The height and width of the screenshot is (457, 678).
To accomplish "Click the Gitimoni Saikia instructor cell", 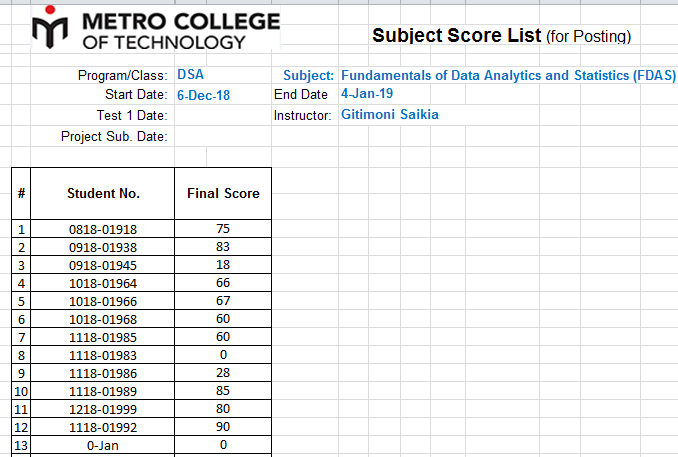I will pos(390,114).
